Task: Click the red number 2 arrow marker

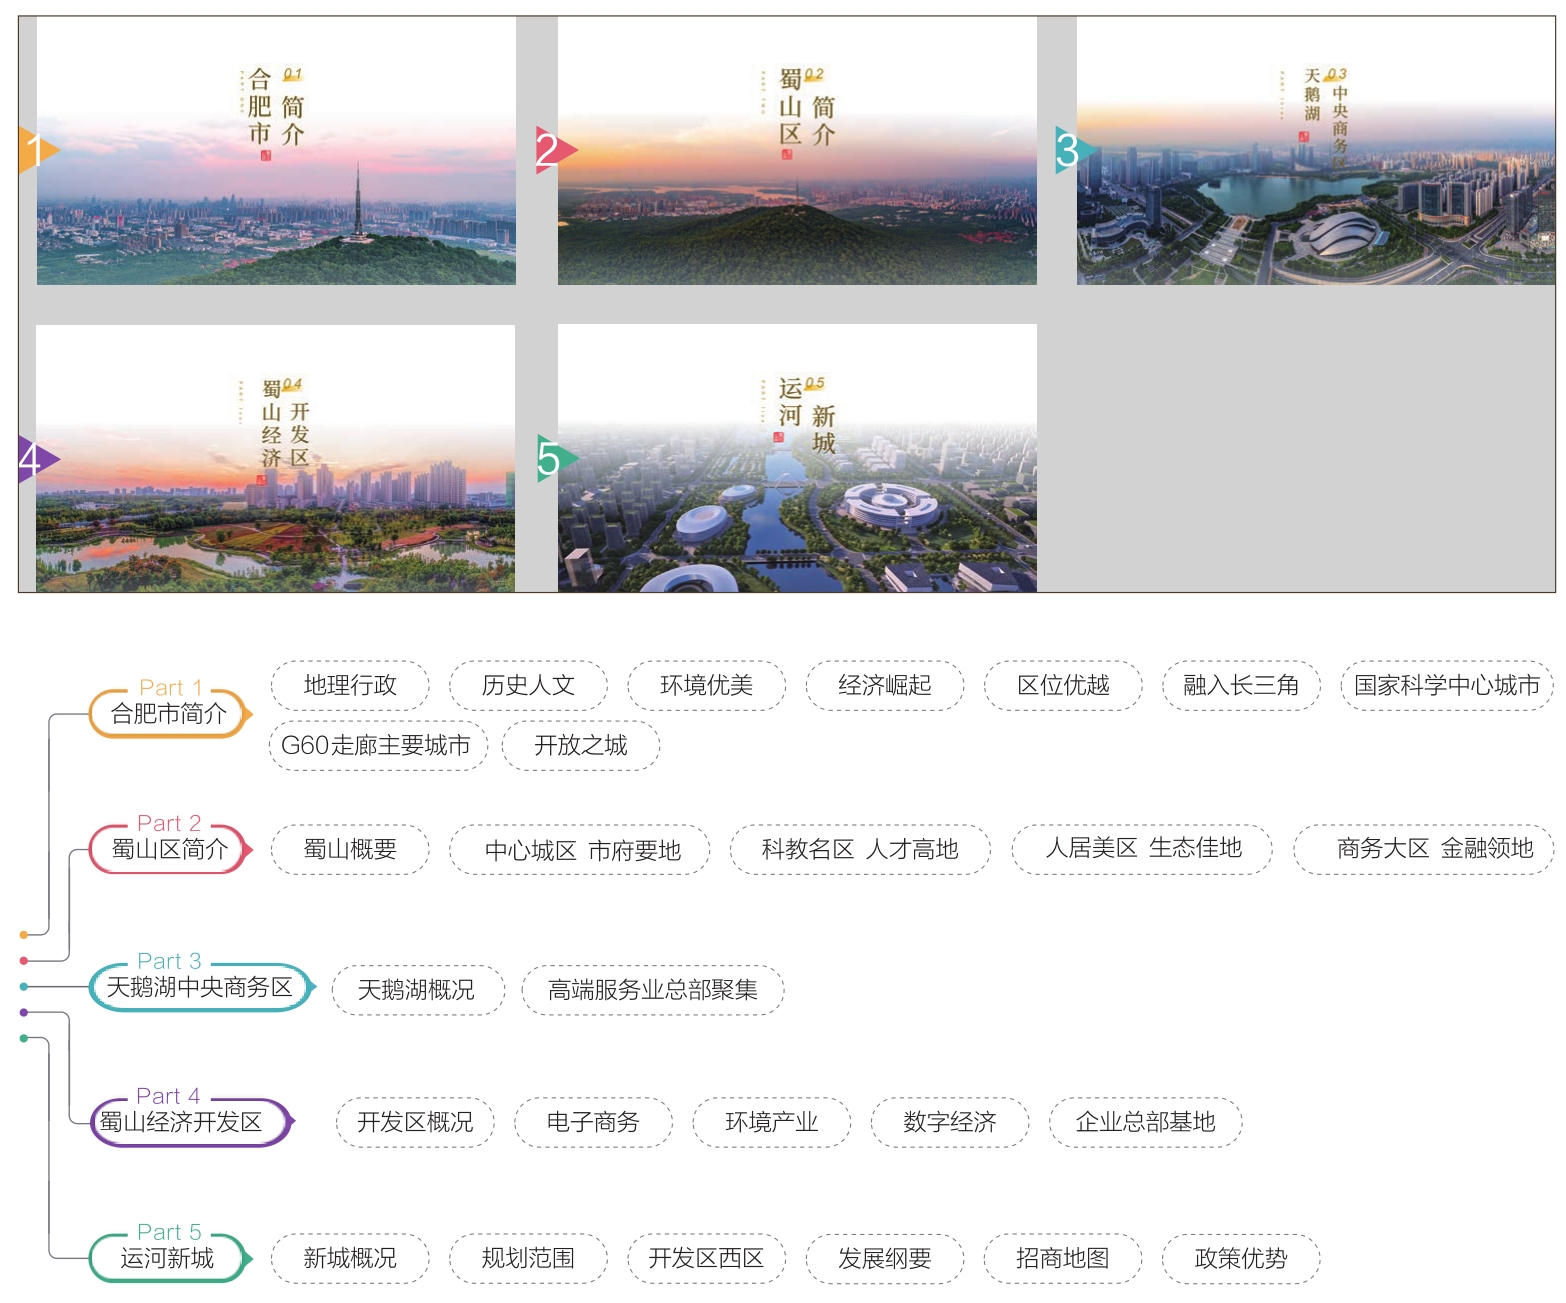Action: (x=556, y=150)
